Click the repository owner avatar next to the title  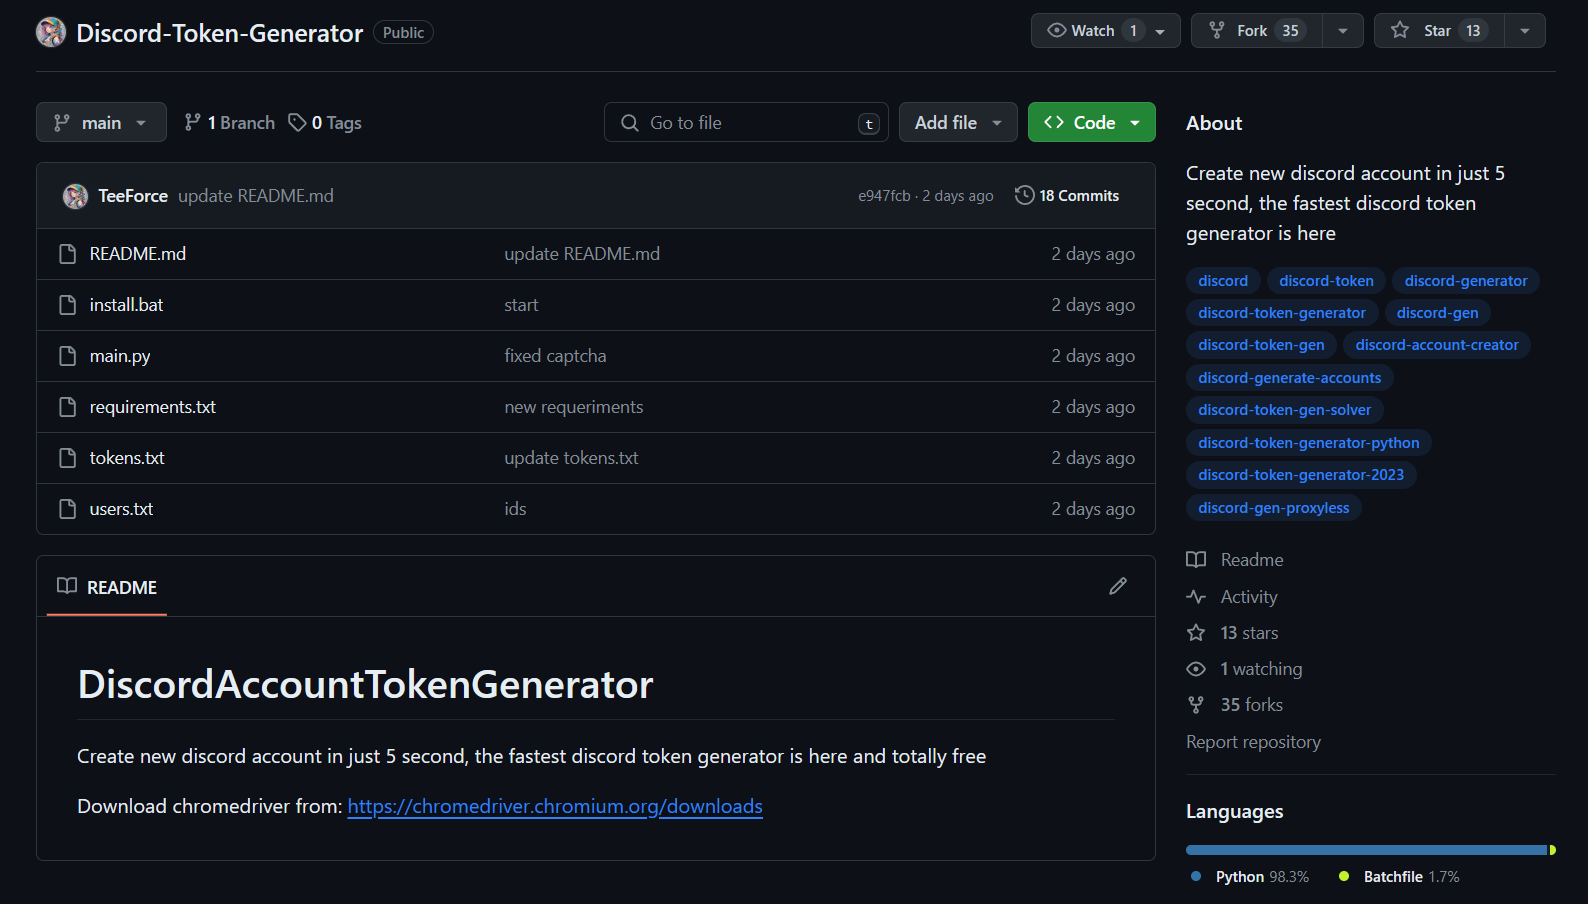[x=51, y=32]
